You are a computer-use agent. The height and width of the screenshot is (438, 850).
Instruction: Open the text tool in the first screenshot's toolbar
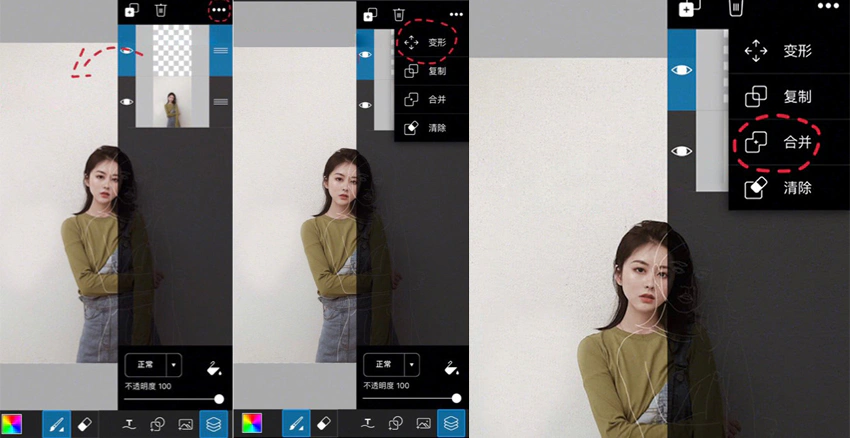(129, 424)
